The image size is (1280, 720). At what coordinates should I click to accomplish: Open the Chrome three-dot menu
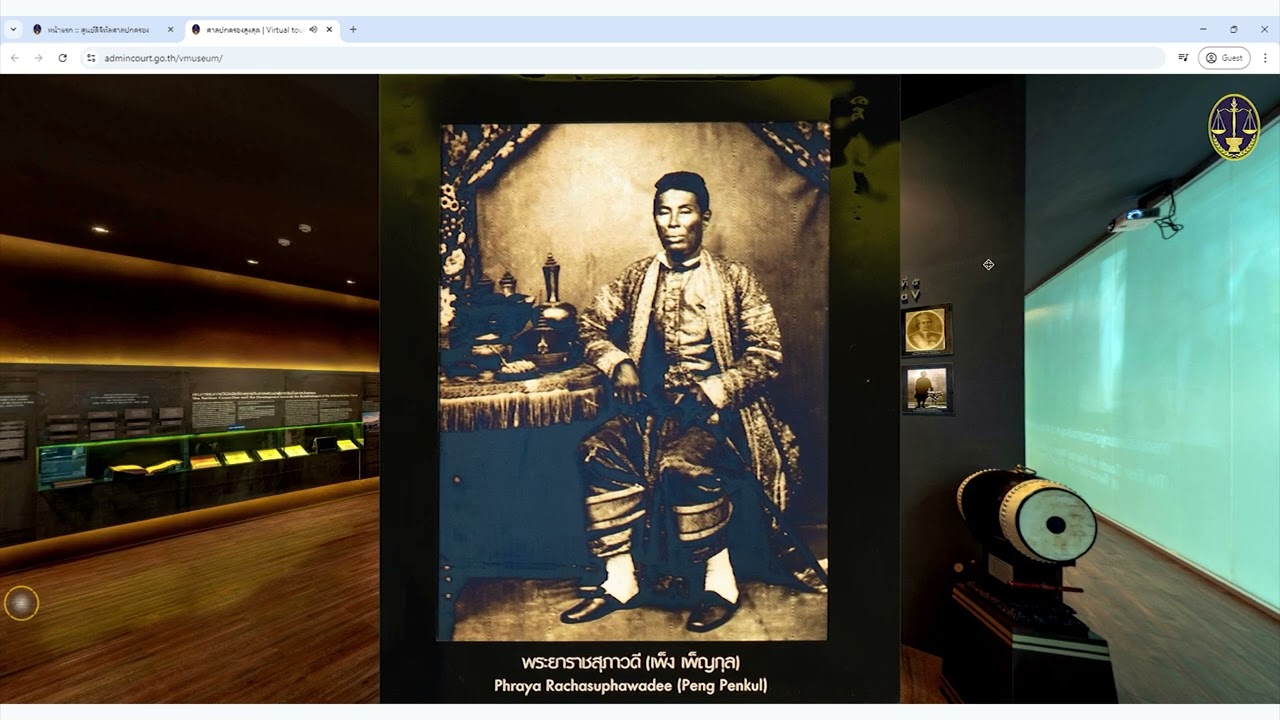click(1265, 58)
